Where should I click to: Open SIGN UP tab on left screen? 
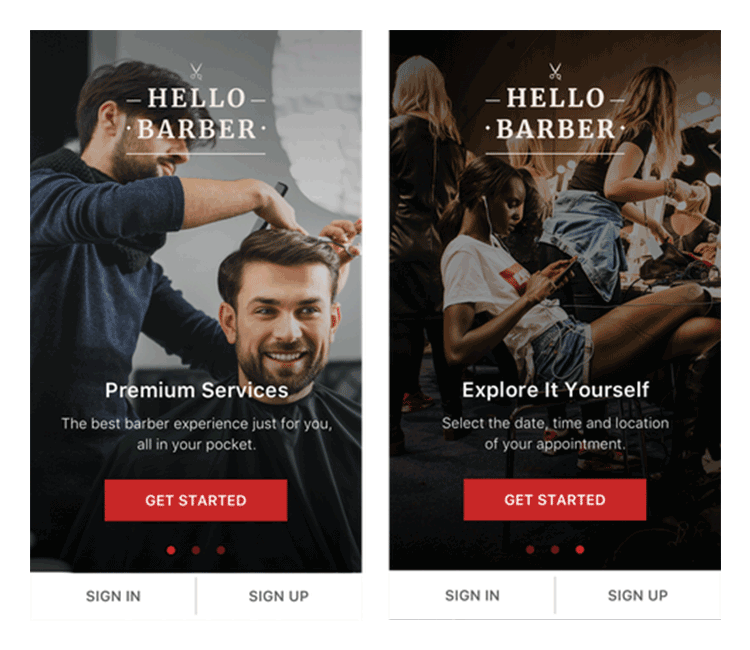coord(279,596)
